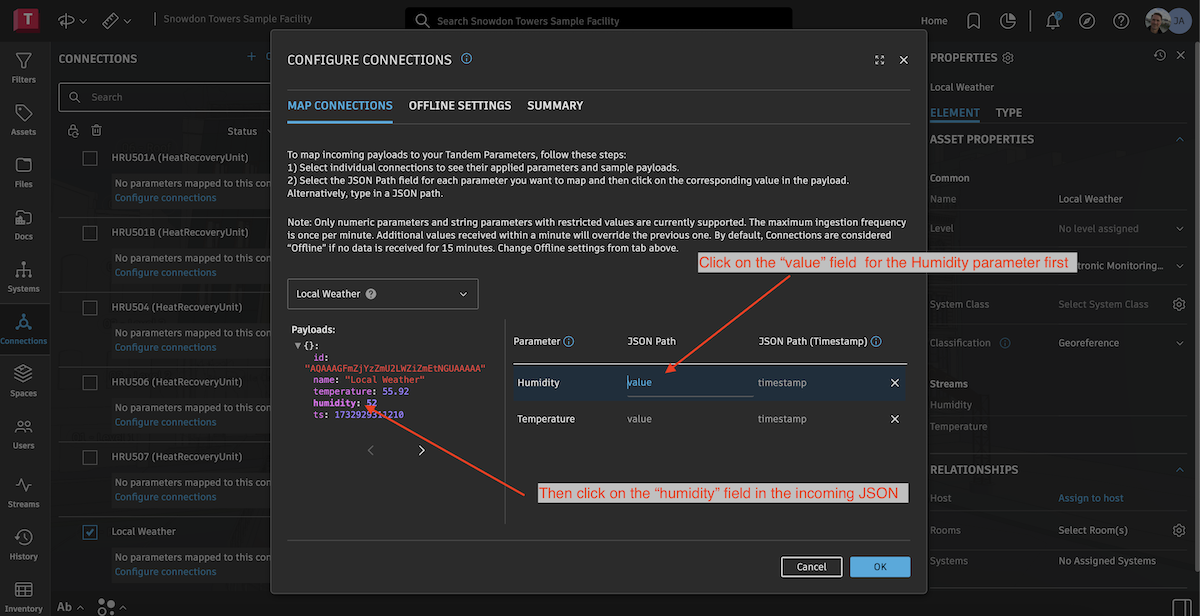Open the Local Weather connection dropdown

point(382,294)
